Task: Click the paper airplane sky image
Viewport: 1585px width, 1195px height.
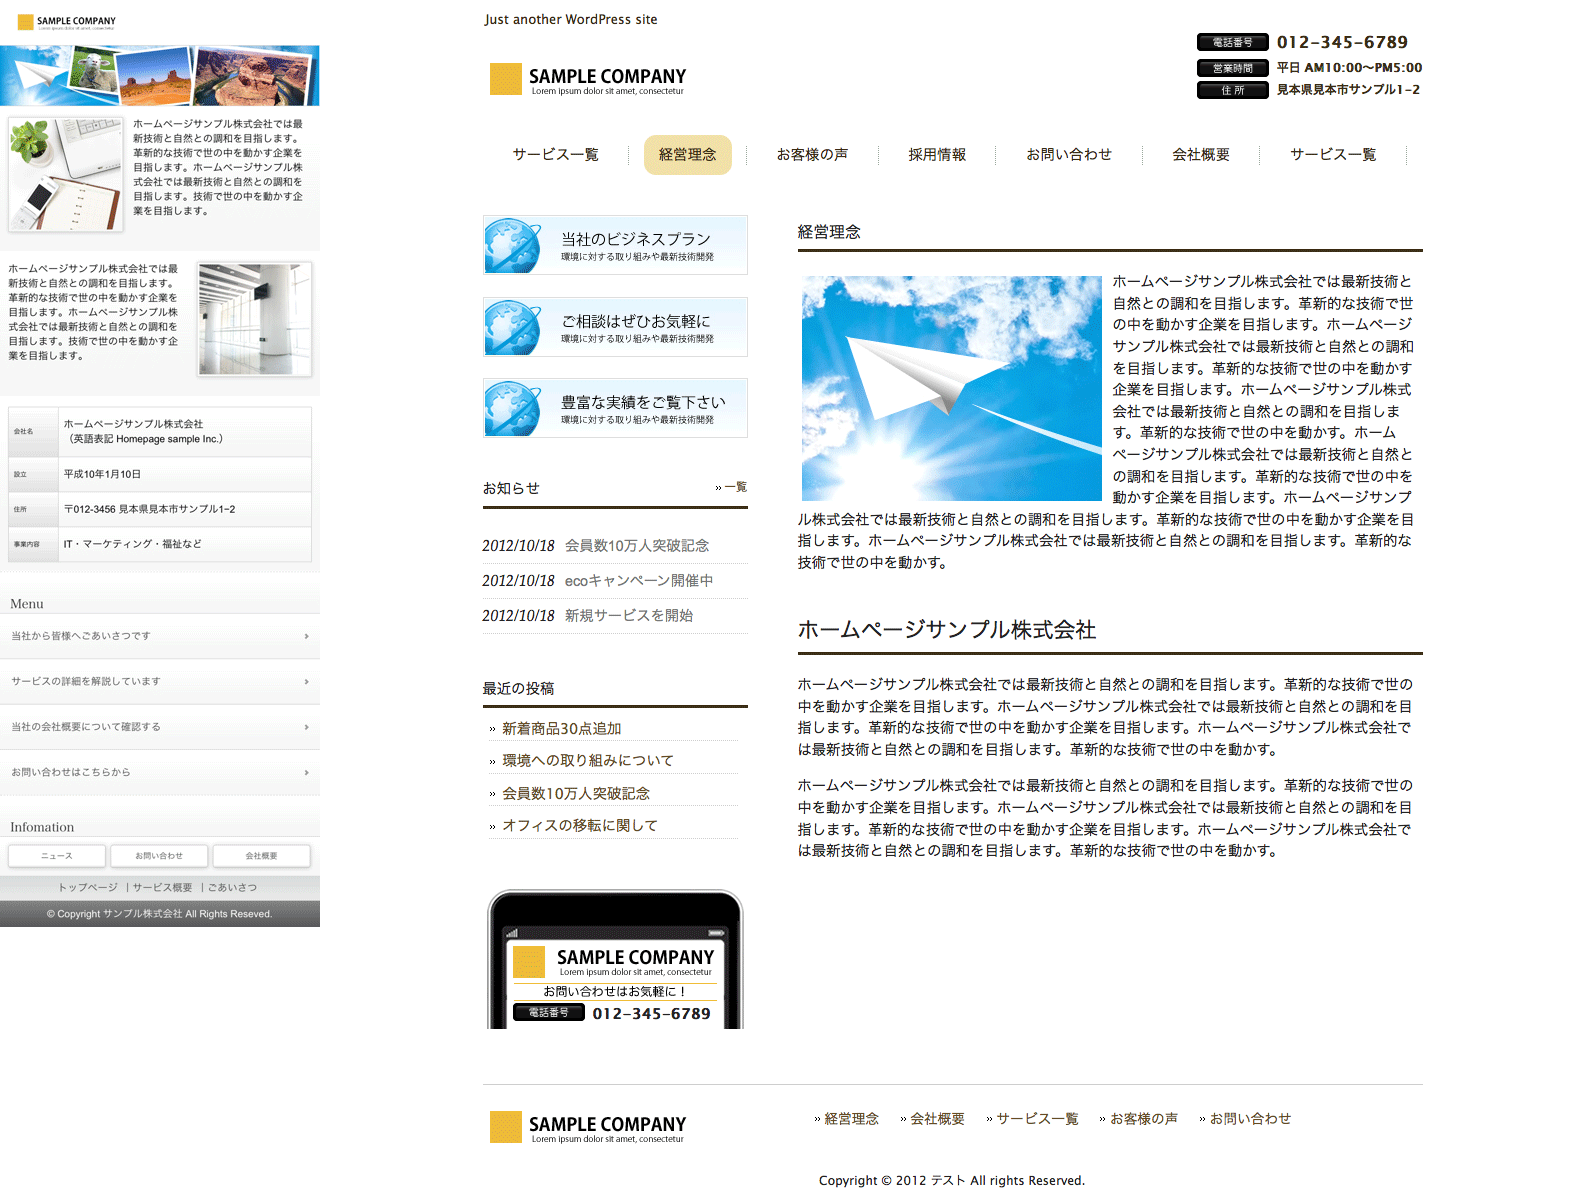Action: [x=951, y=388]
